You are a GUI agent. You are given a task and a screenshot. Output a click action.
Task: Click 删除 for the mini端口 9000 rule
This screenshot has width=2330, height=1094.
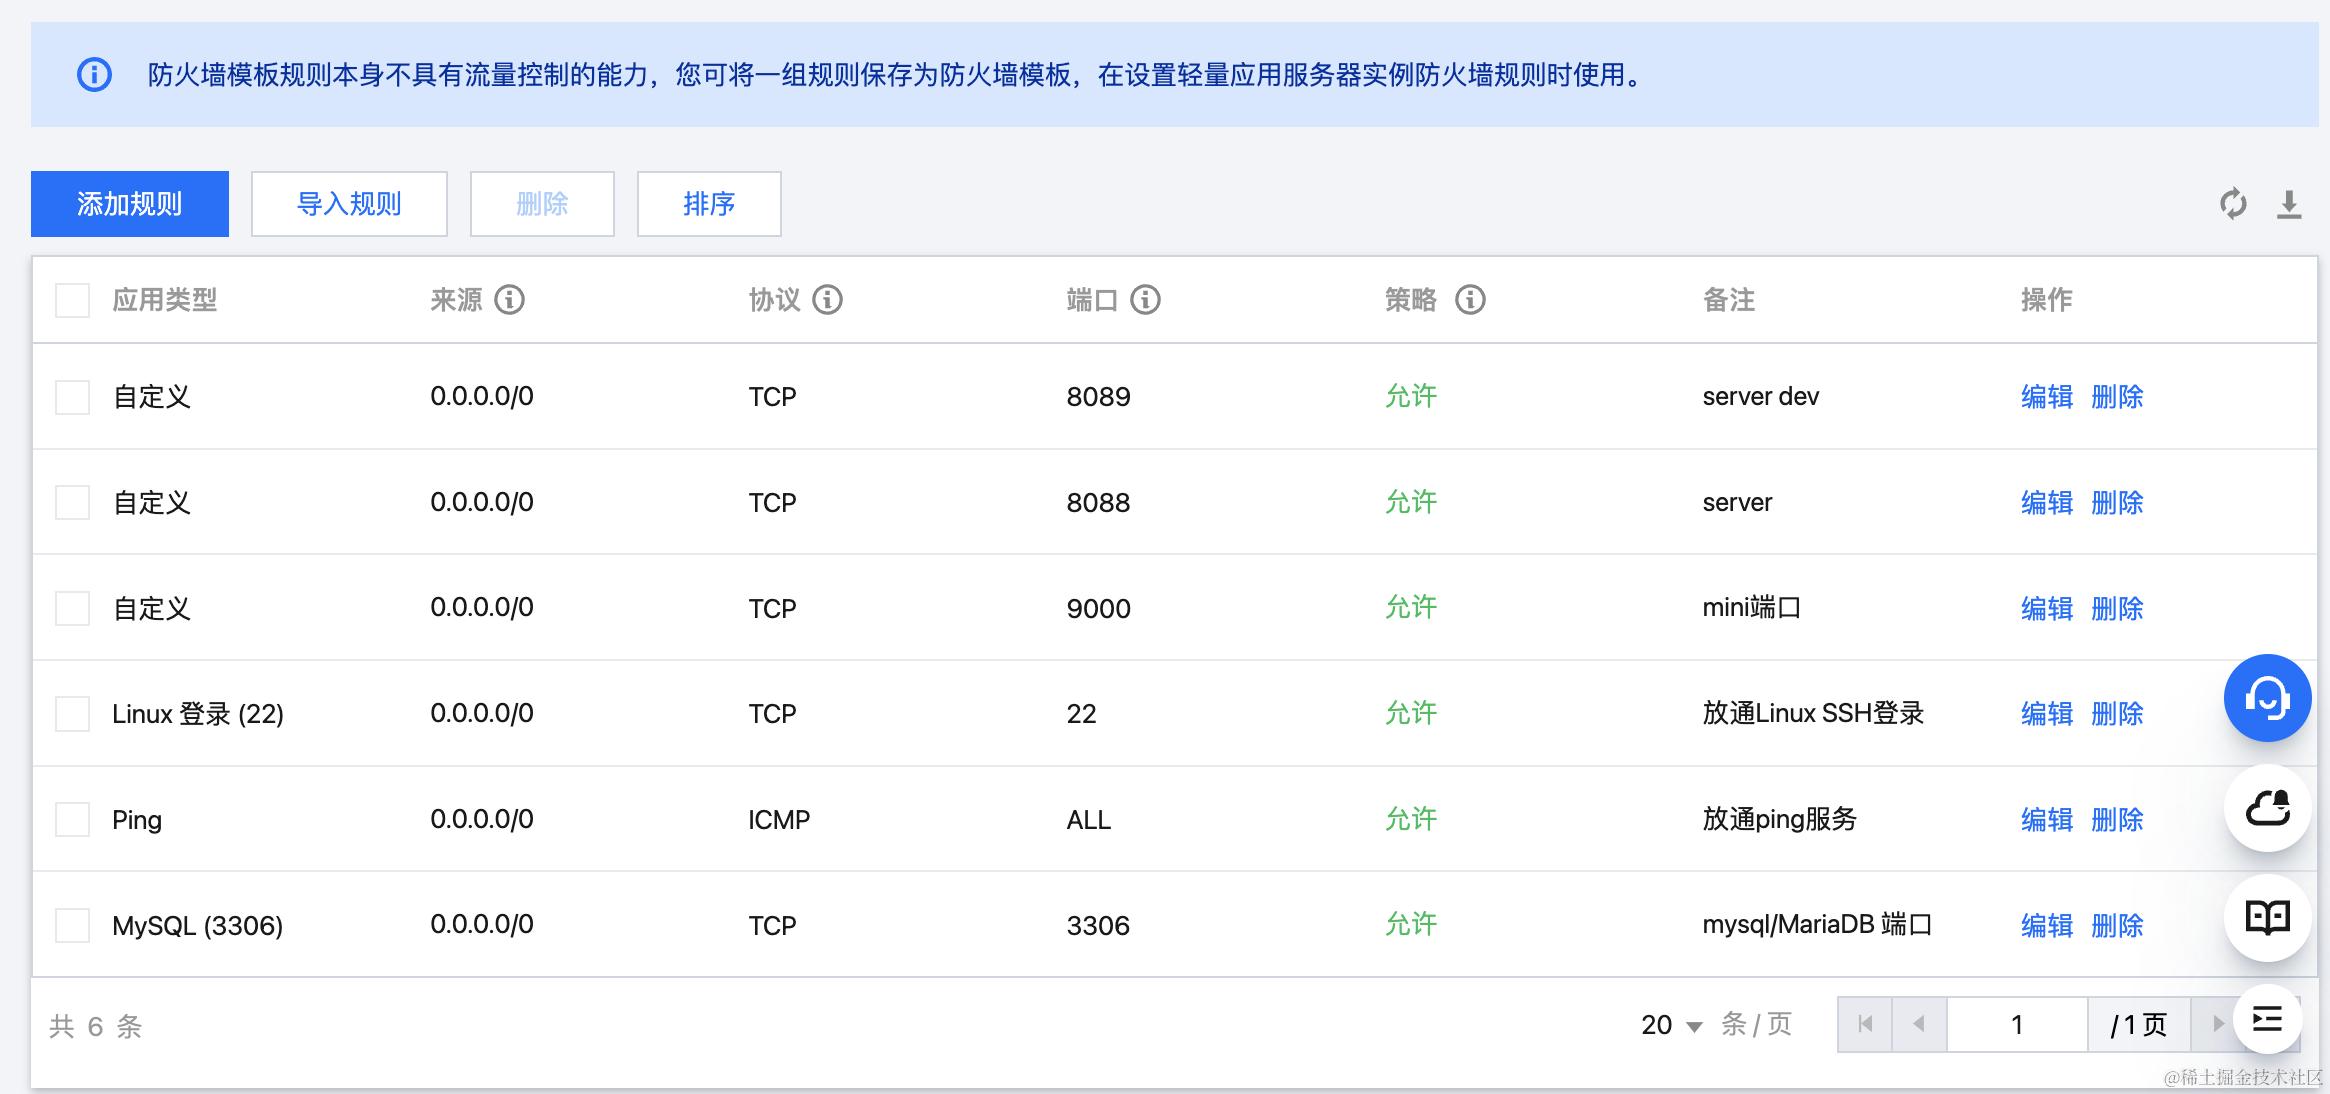(x=2117, y=608)
